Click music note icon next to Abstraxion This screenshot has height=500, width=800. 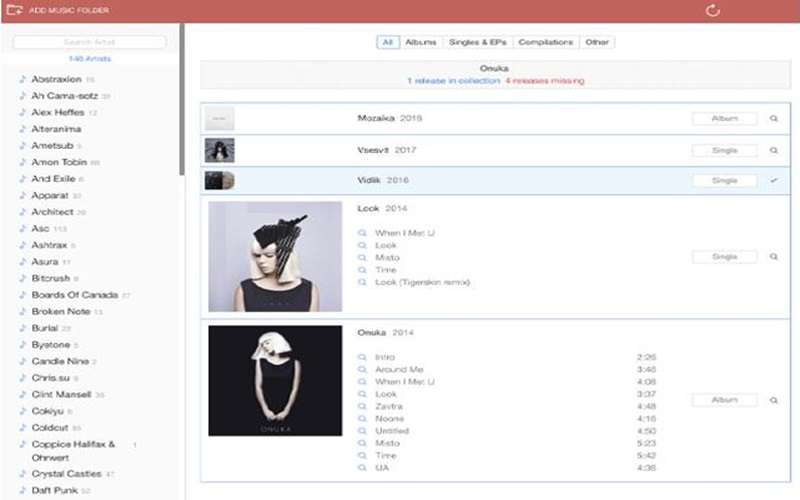[22, 79]
